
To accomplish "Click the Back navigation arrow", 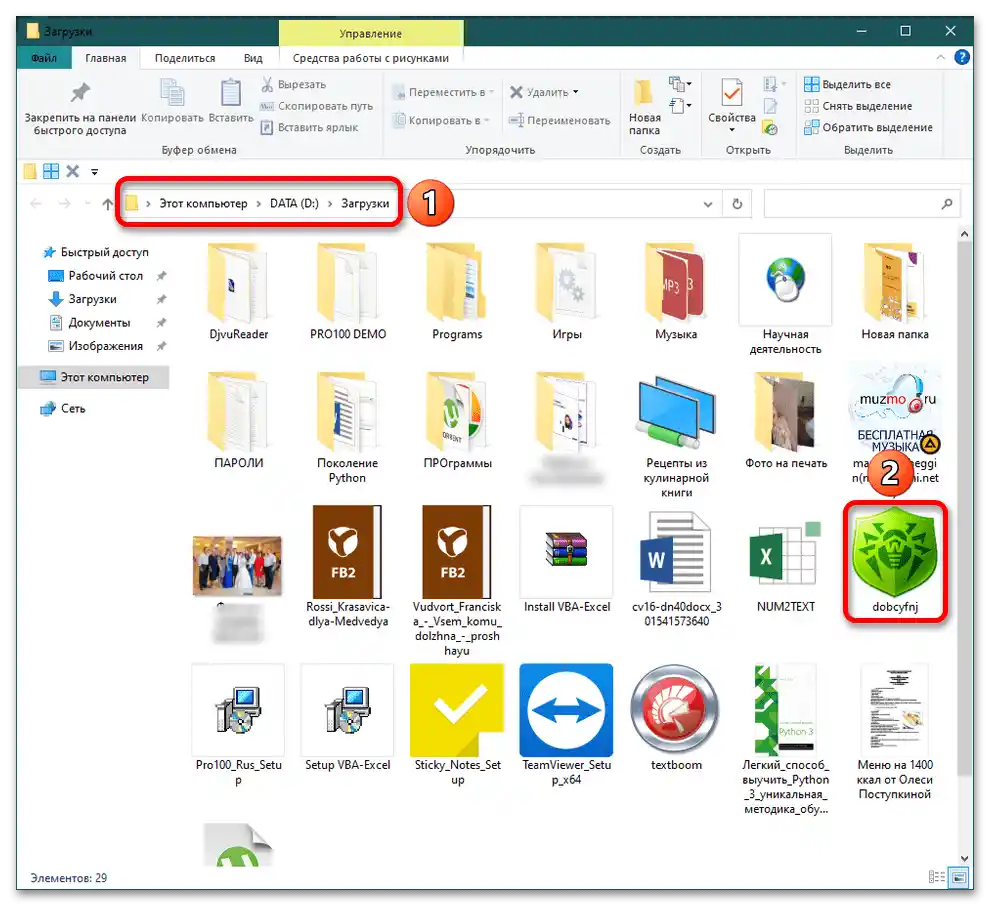I will pos(36,203).
